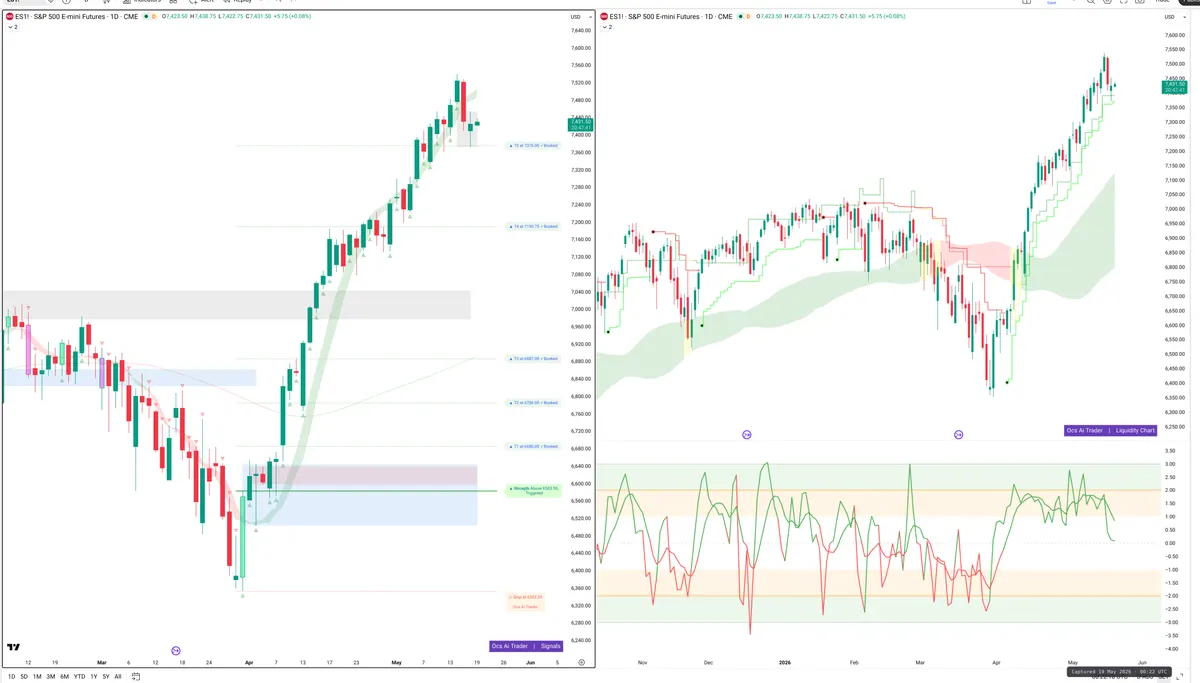Click the Ocs Ai Trader Liquidity Chart badge
This screenshot has height=683, width=1200.
(1111, 430)
